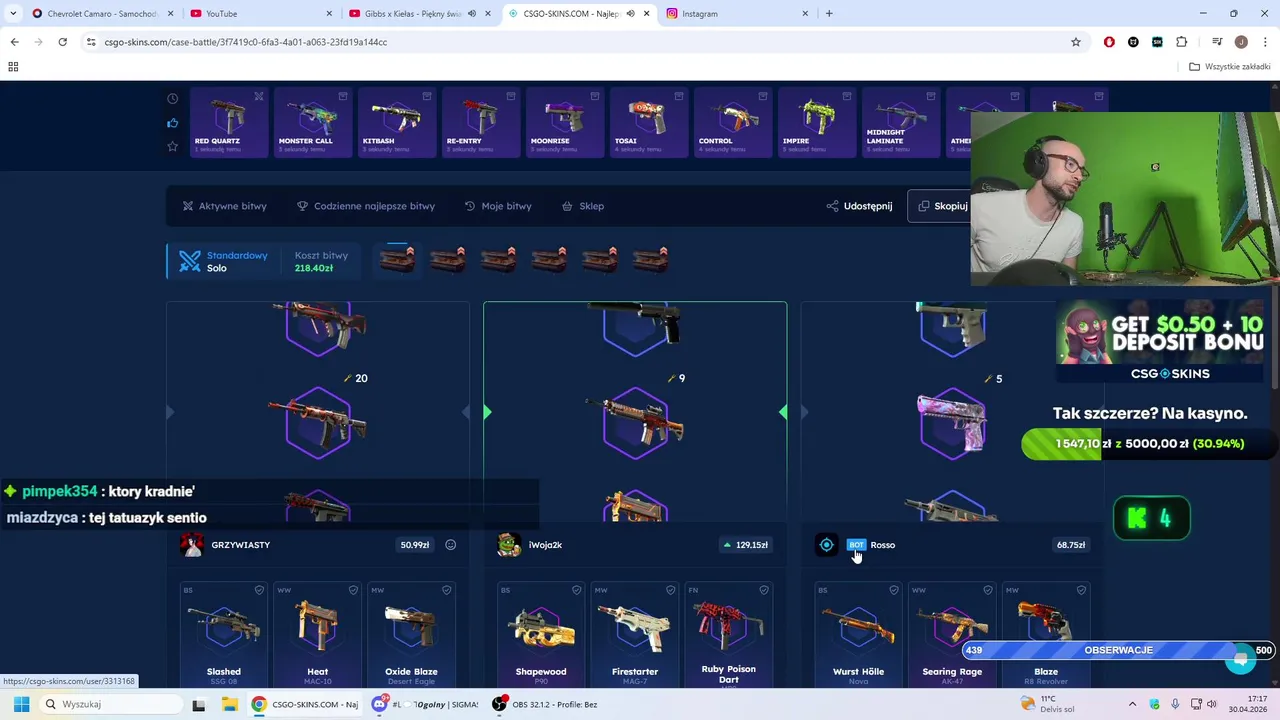Switch to the Chevrolet Camaro browser tab

pos(100,14)
